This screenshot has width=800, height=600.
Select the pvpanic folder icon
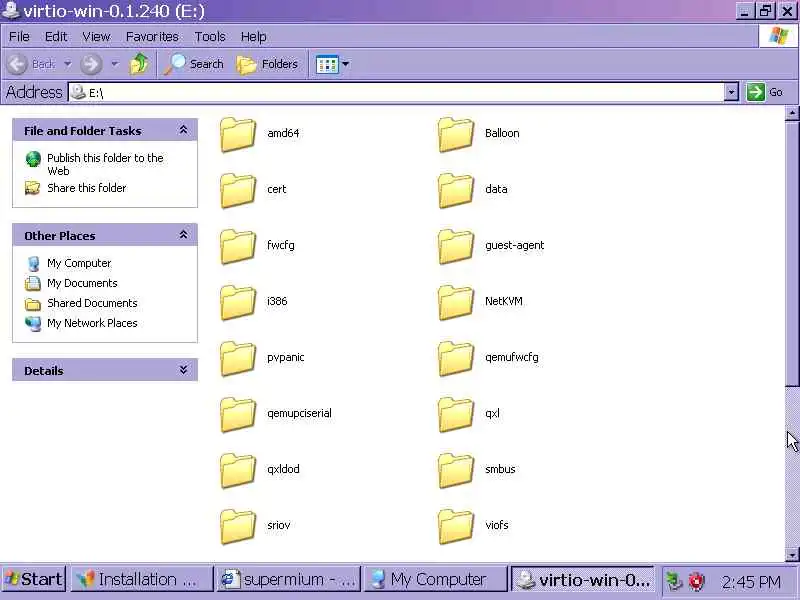tap(238, 359)
